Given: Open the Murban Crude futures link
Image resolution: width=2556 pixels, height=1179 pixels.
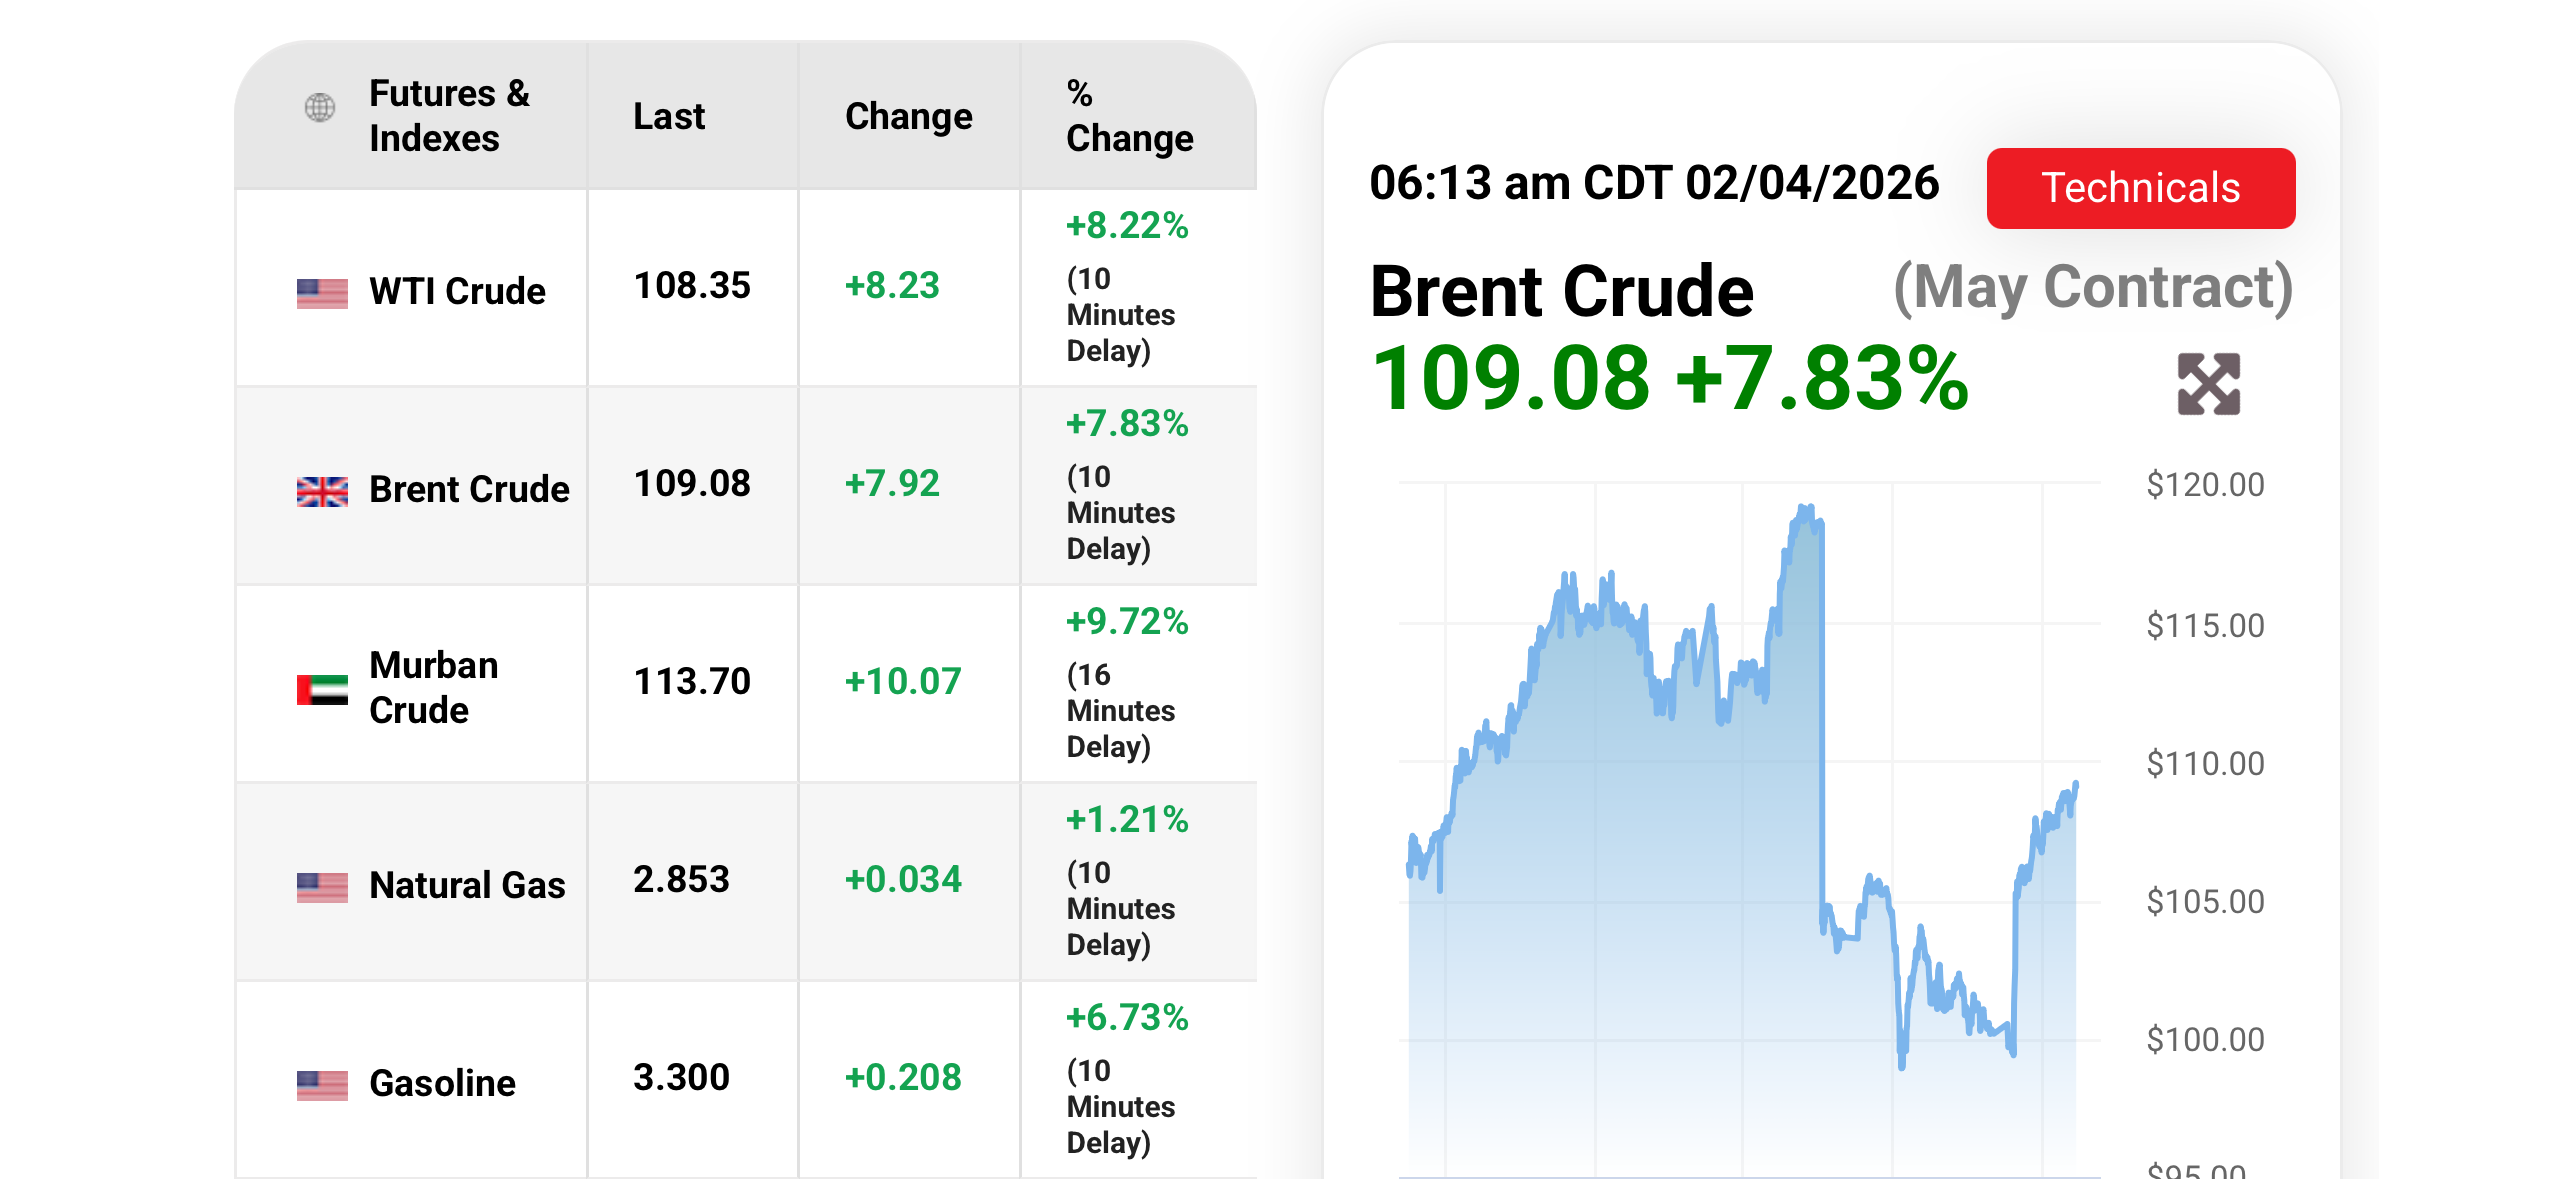Looking at the screenshot, I should point(433,687).
